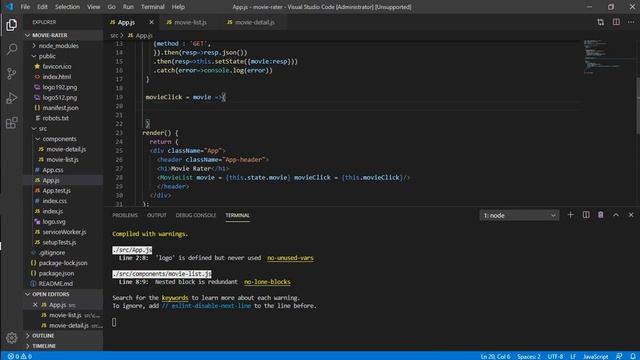
Task: Change language mode via JavaScript status item
Action: [x=596, y=356]
